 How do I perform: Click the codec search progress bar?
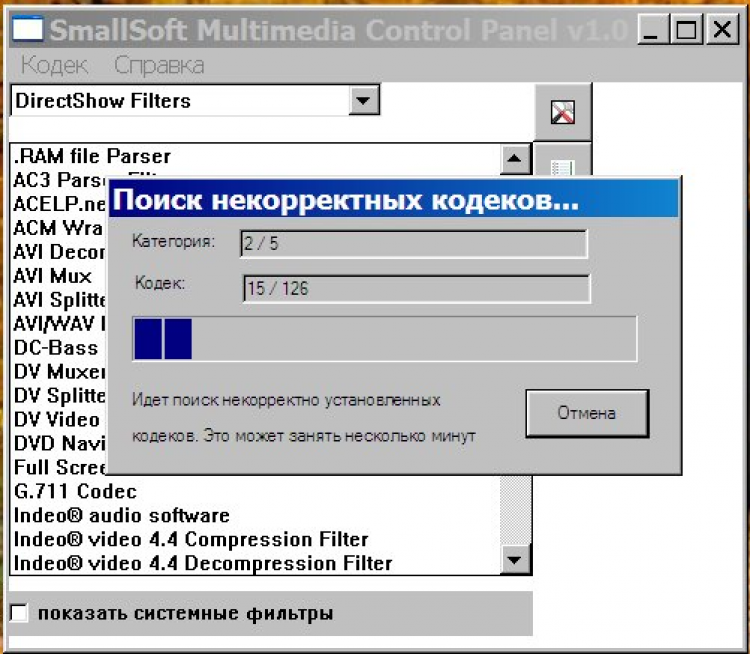(384, 339)
